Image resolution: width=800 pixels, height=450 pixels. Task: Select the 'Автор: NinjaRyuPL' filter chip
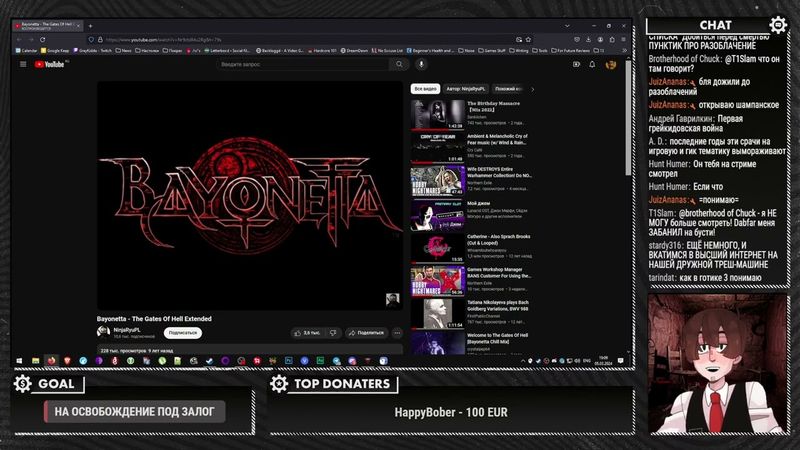pyautogui.click(x=467, y=89)
